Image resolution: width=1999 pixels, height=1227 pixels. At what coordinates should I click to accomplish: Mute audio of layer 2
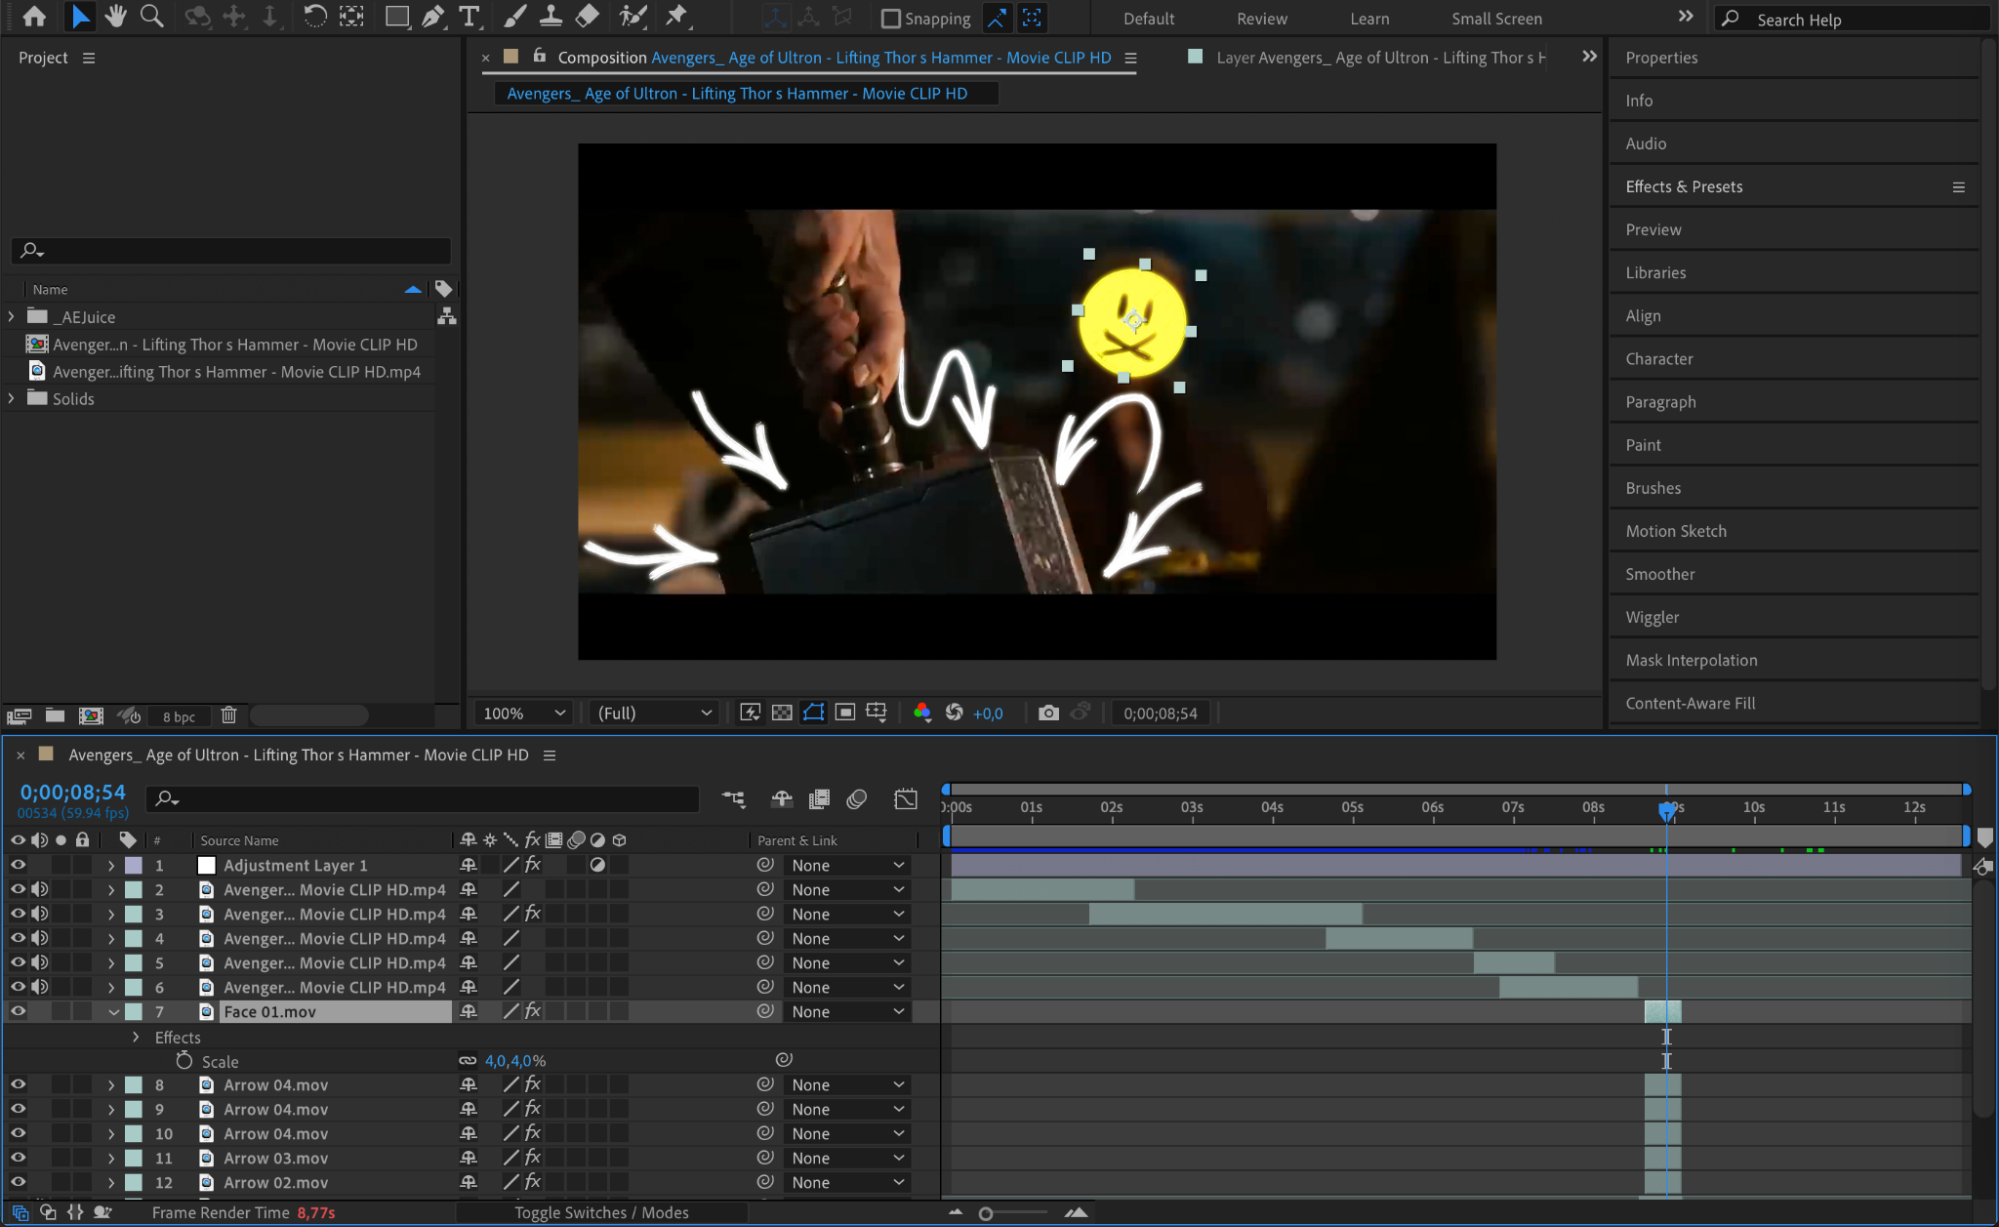pos(39,889)
